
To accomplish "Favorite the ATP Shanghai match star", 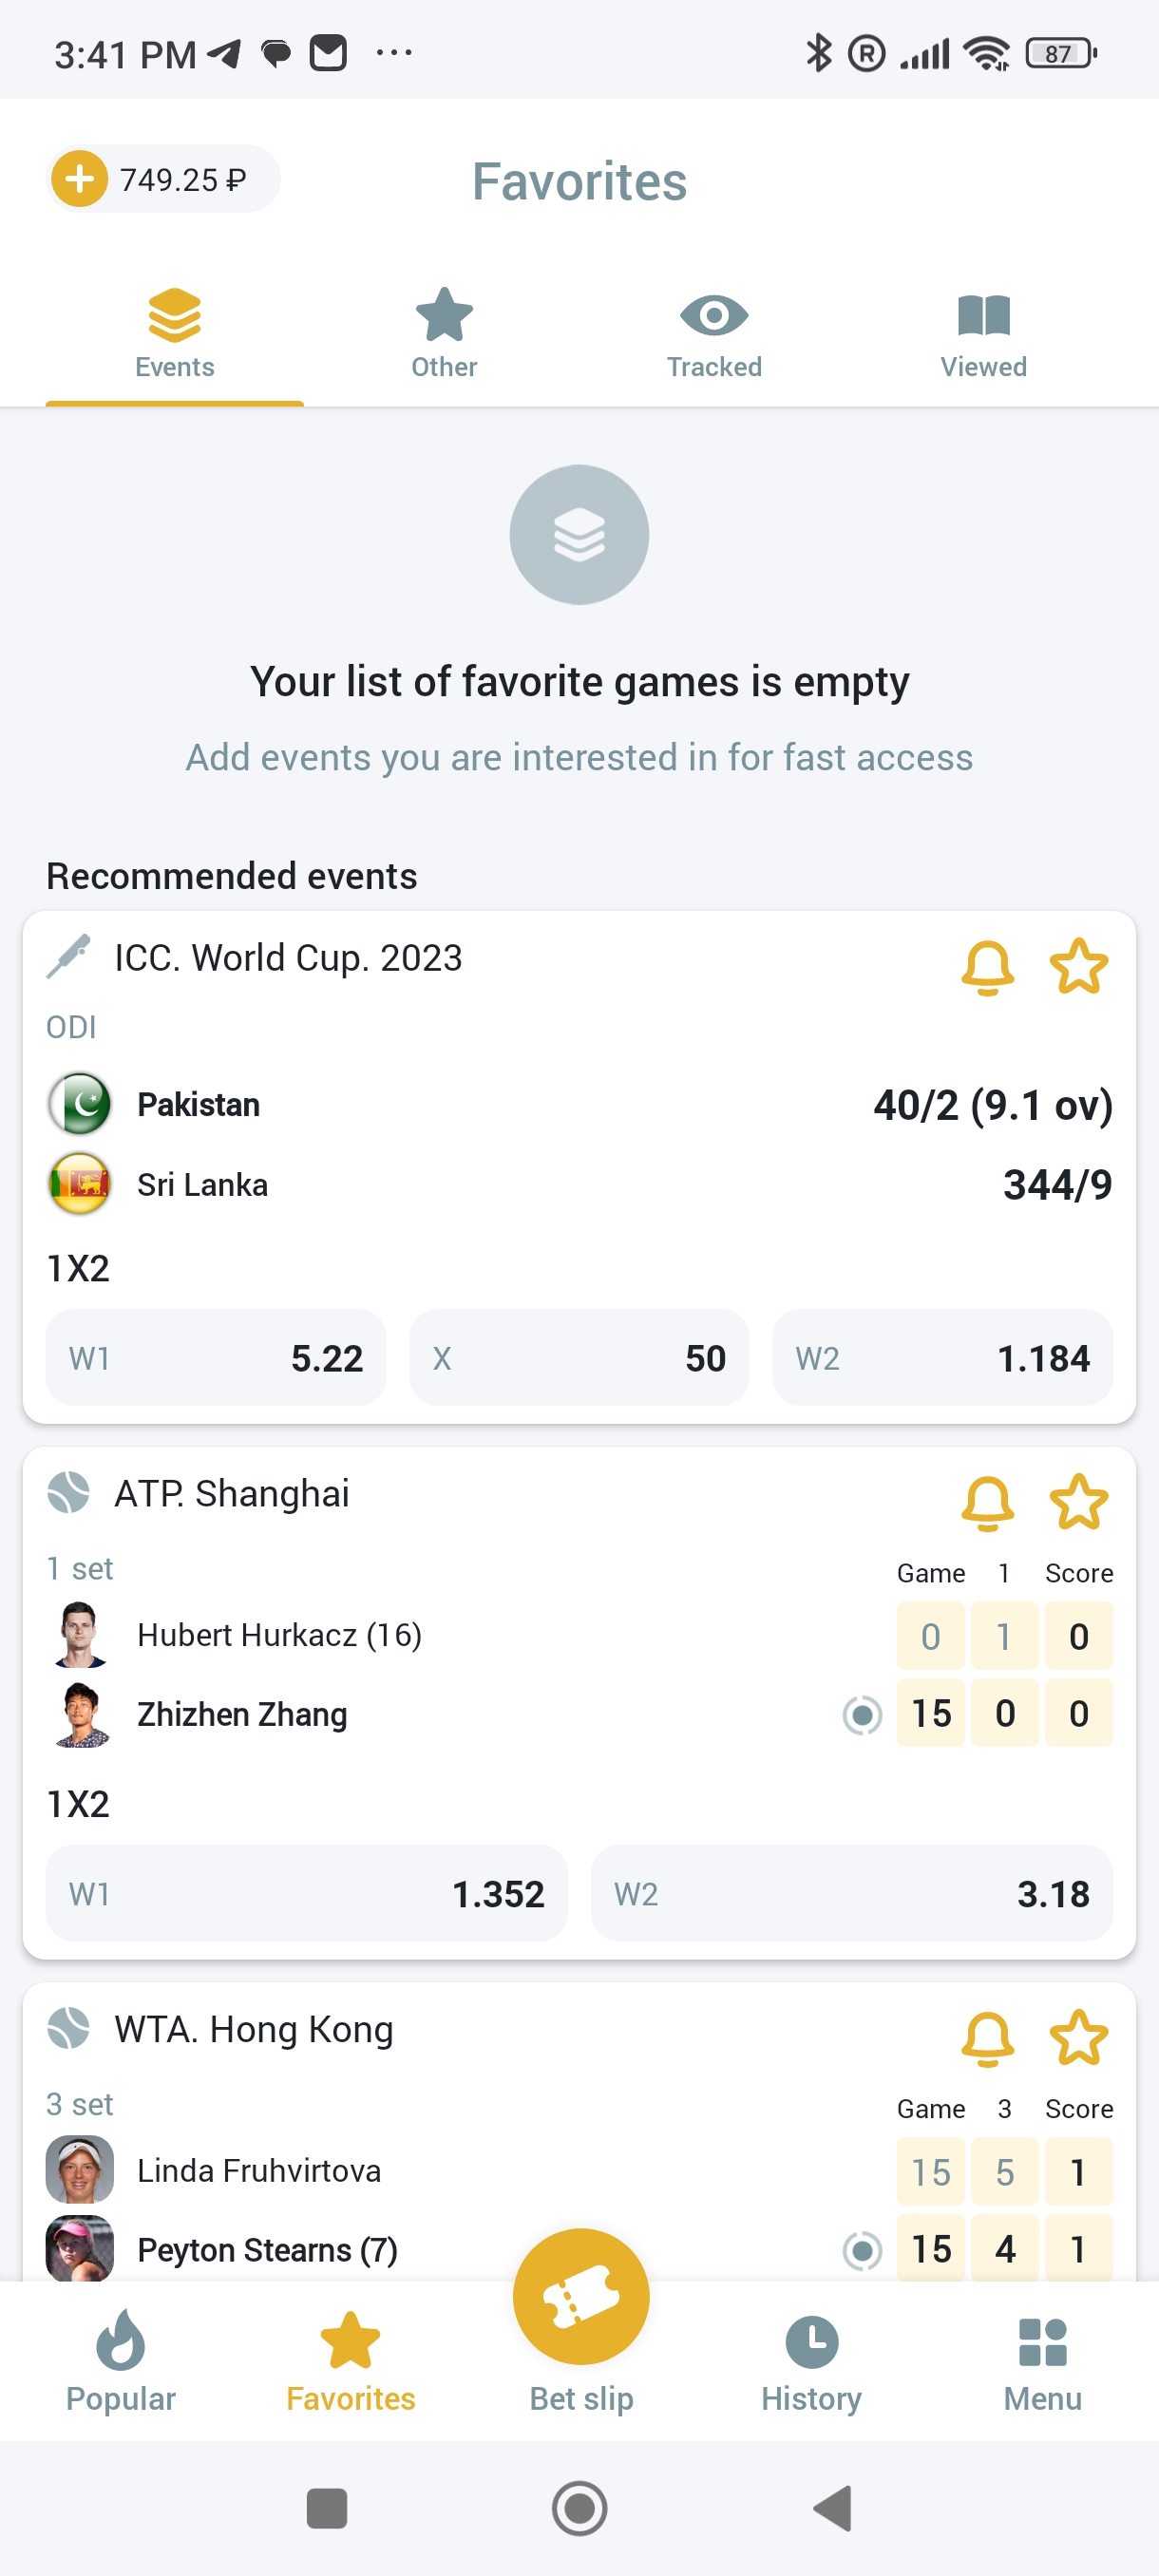I will coord(1078,1502).
